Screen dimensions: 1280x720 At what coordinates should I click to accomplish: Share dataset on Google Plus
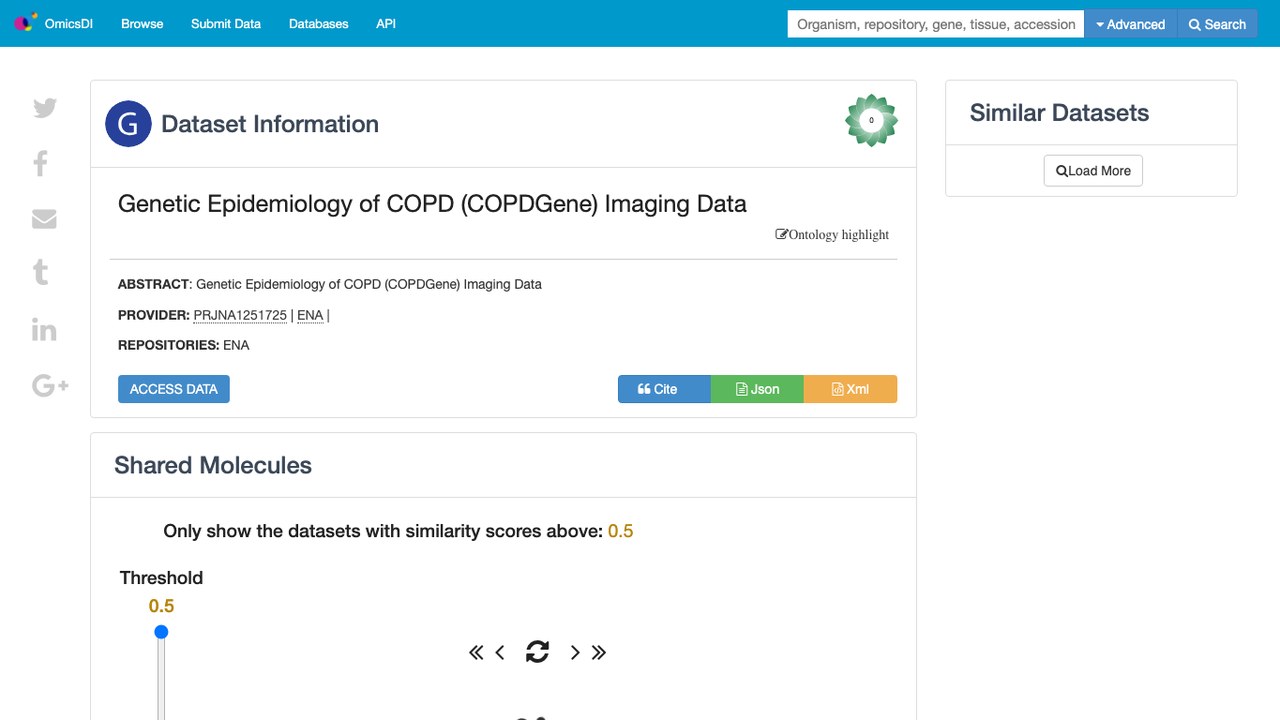coord(50,385)
